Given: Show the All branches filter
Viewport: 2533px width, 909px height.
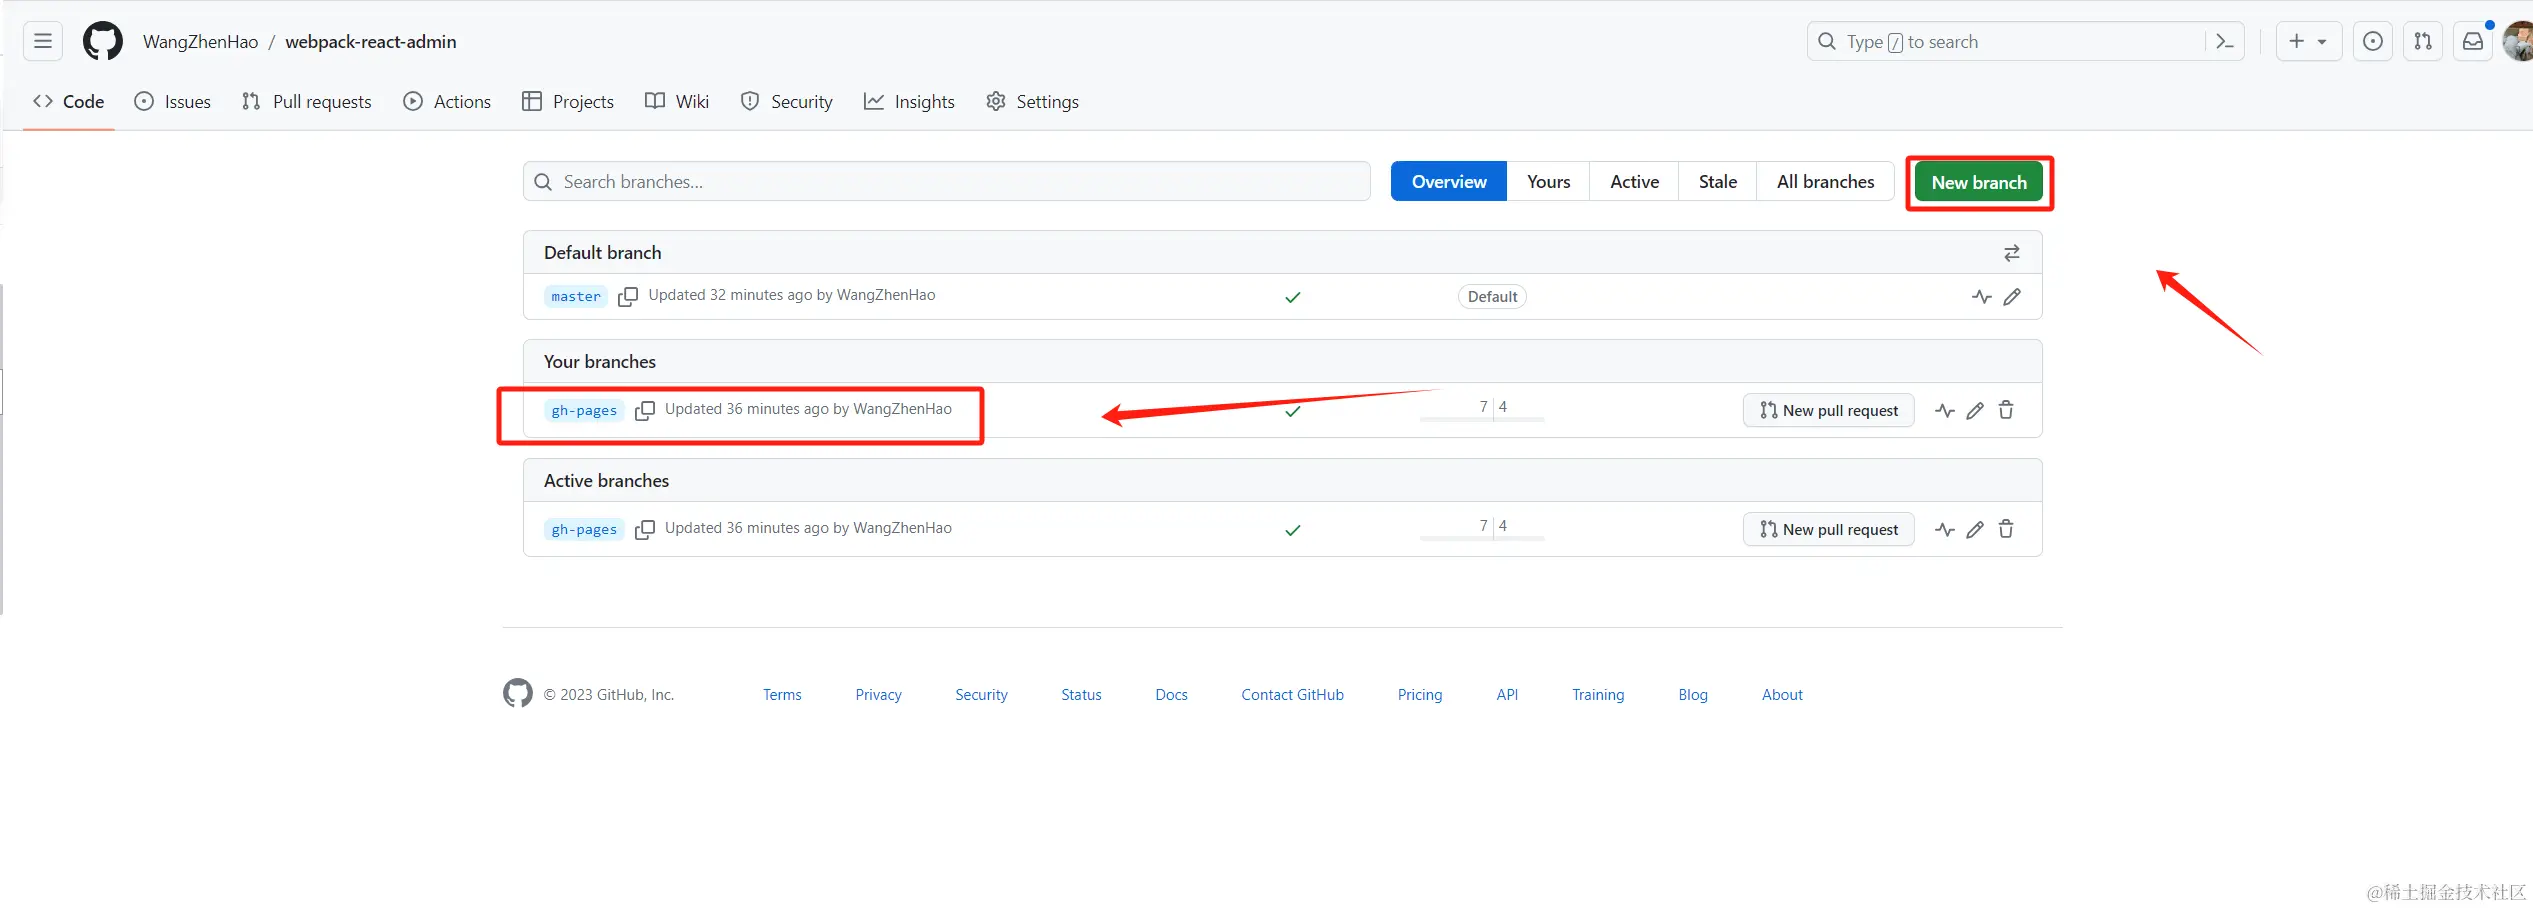Looking at the screenshot, I should 1826,182.
